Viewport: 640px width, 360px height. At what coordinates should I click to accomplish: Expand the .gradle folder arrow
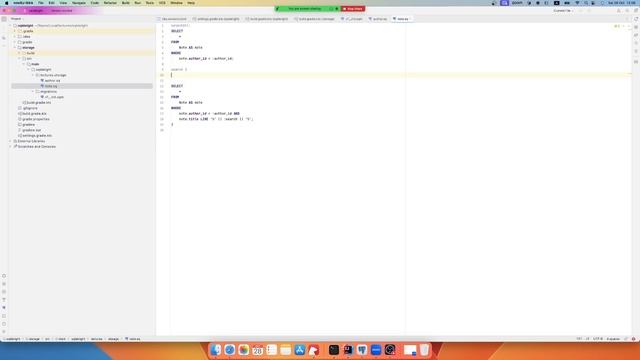pos(15,31)
